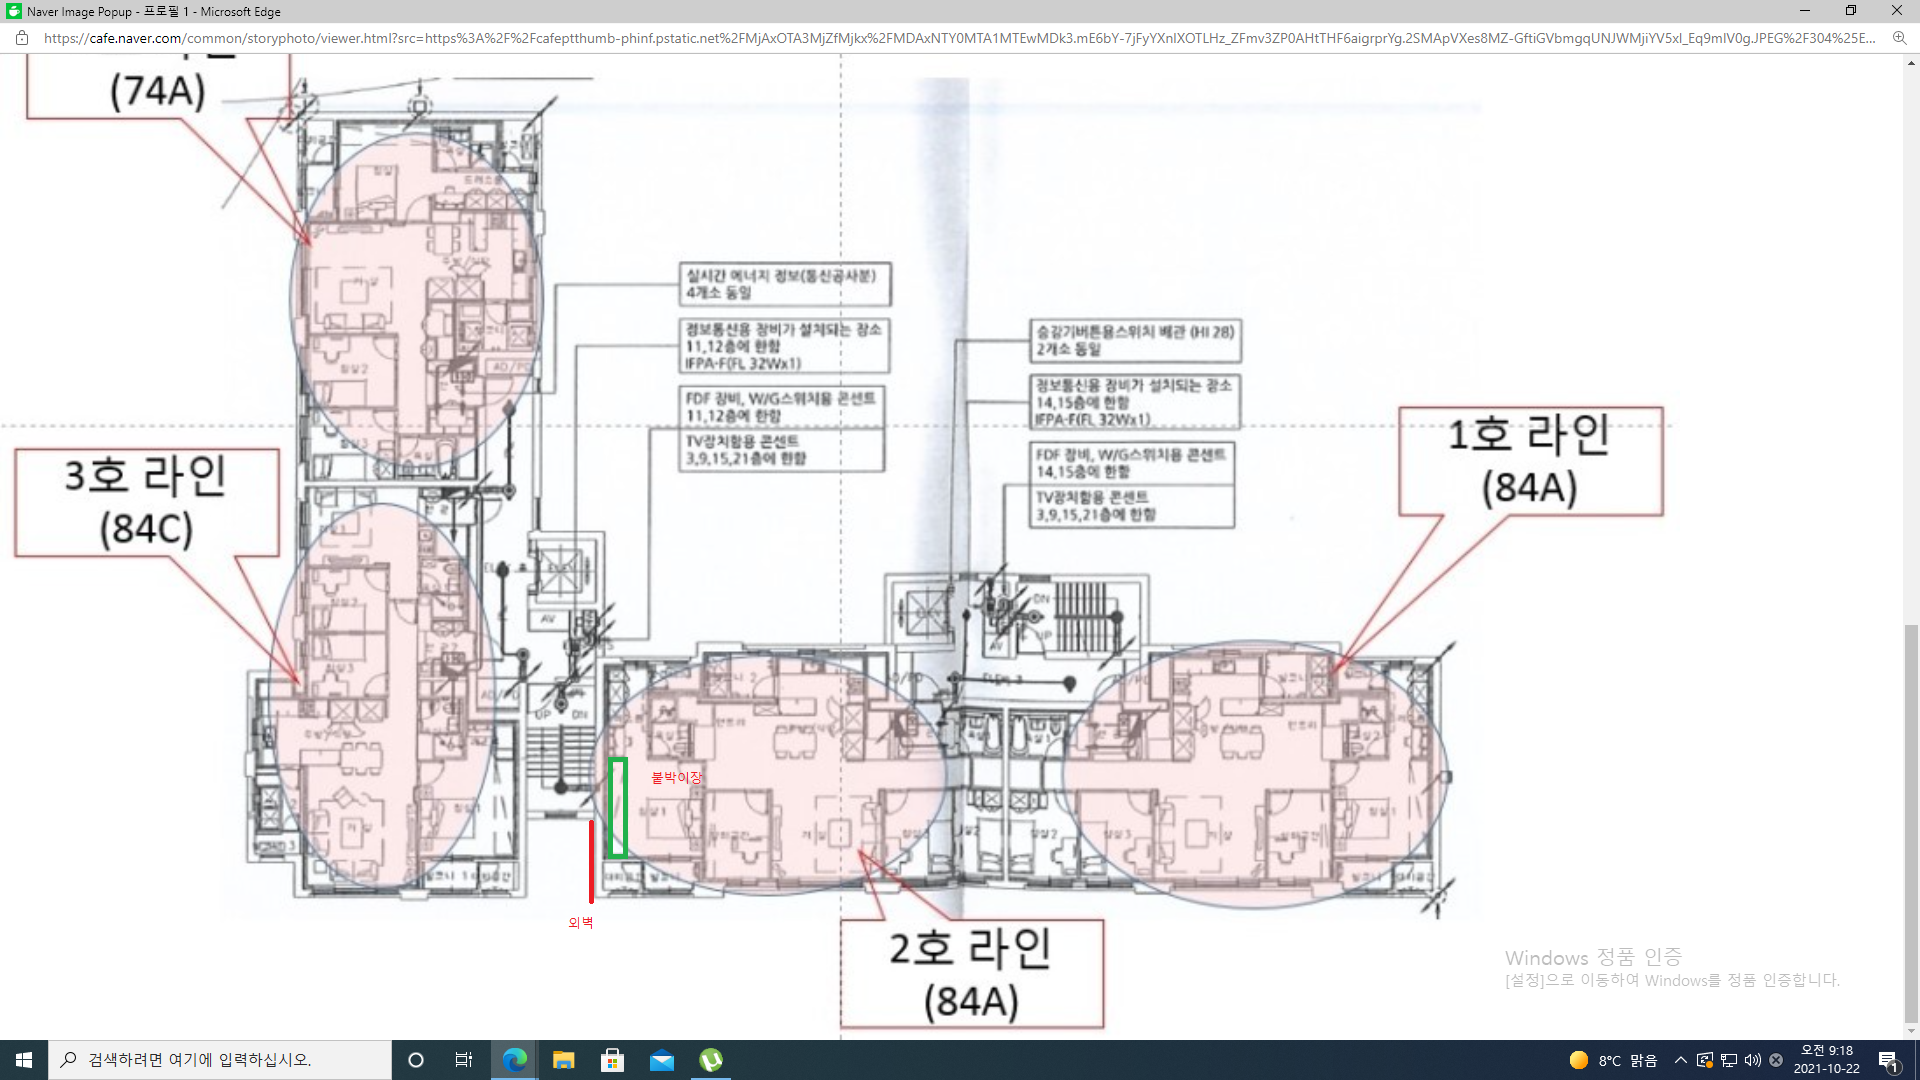The image size is (1920, 1080).
Task: Open the Windows Start menu
Action: tap(24, 1060)
